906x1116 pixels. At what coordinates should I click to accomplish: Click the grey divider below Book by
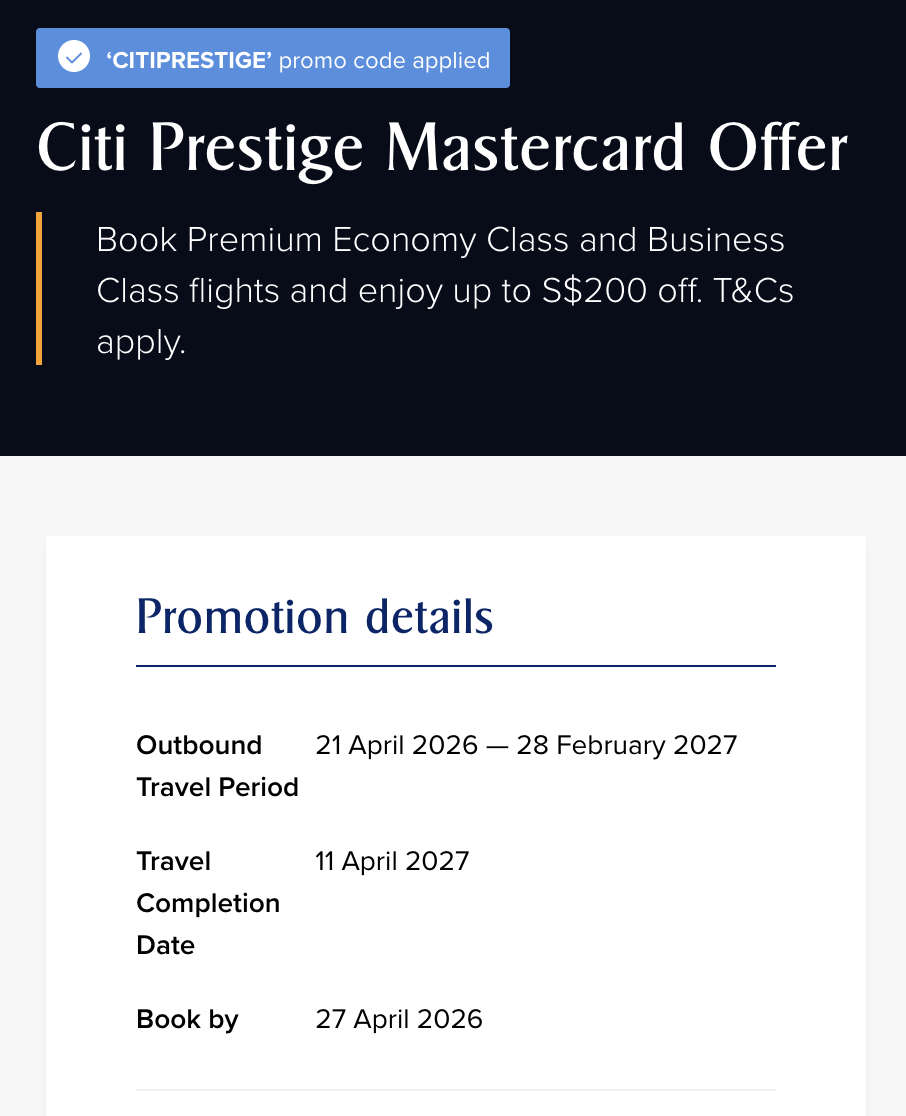click(456, 1089)
